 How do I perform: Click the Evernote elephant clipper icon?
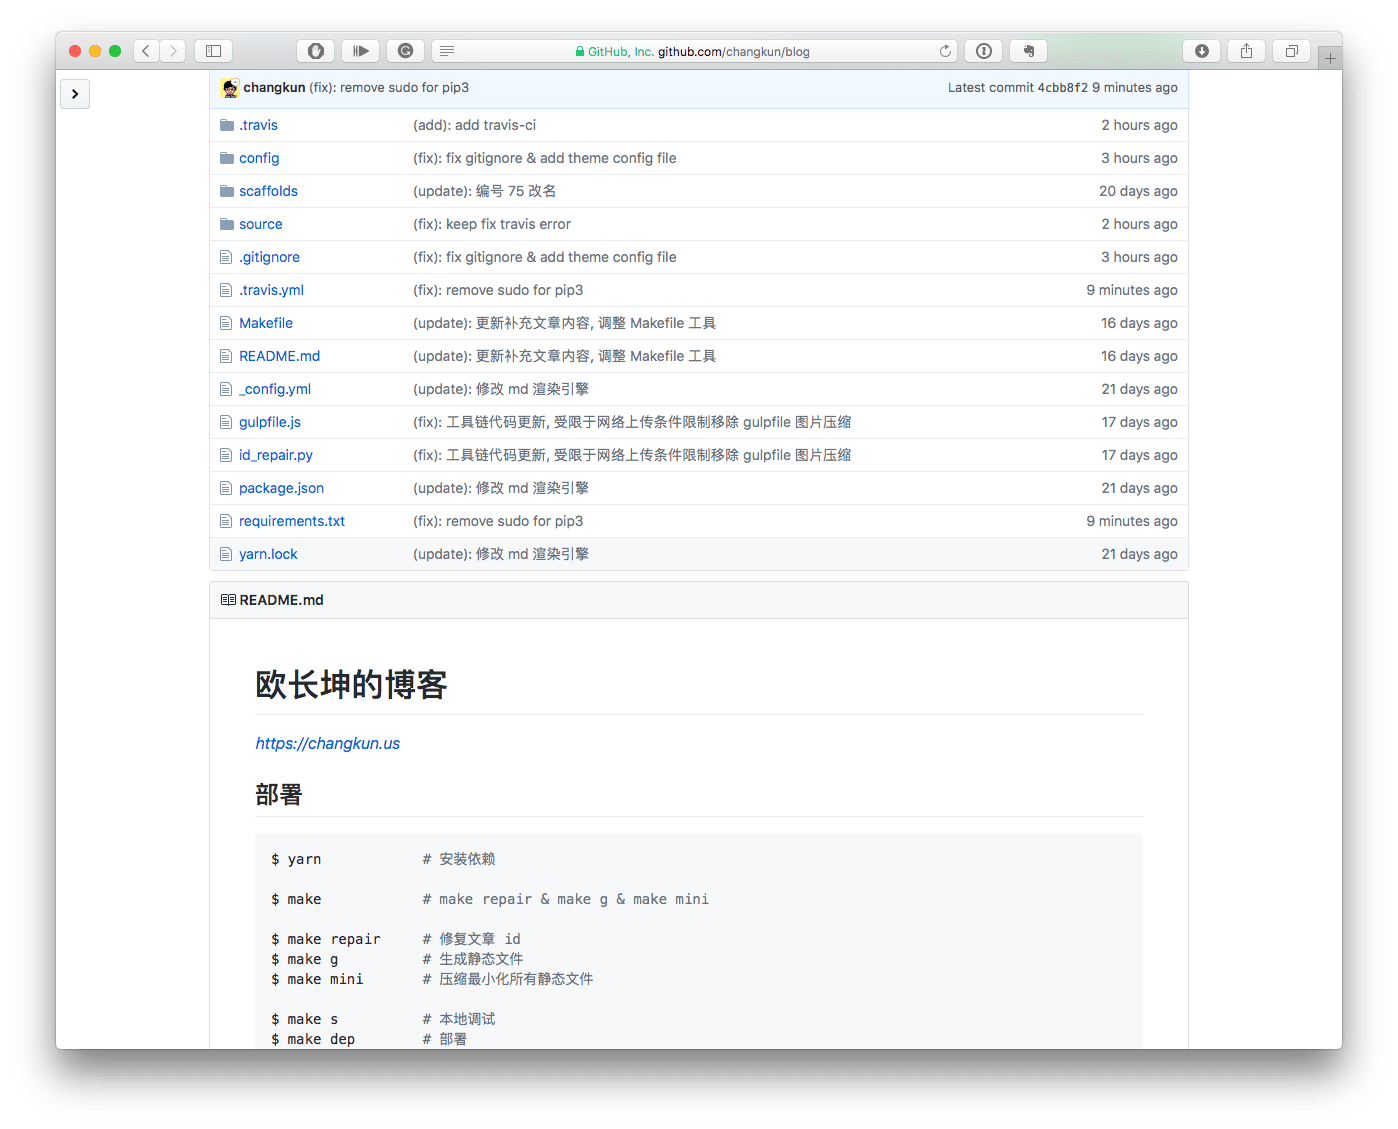[1028, 51]
